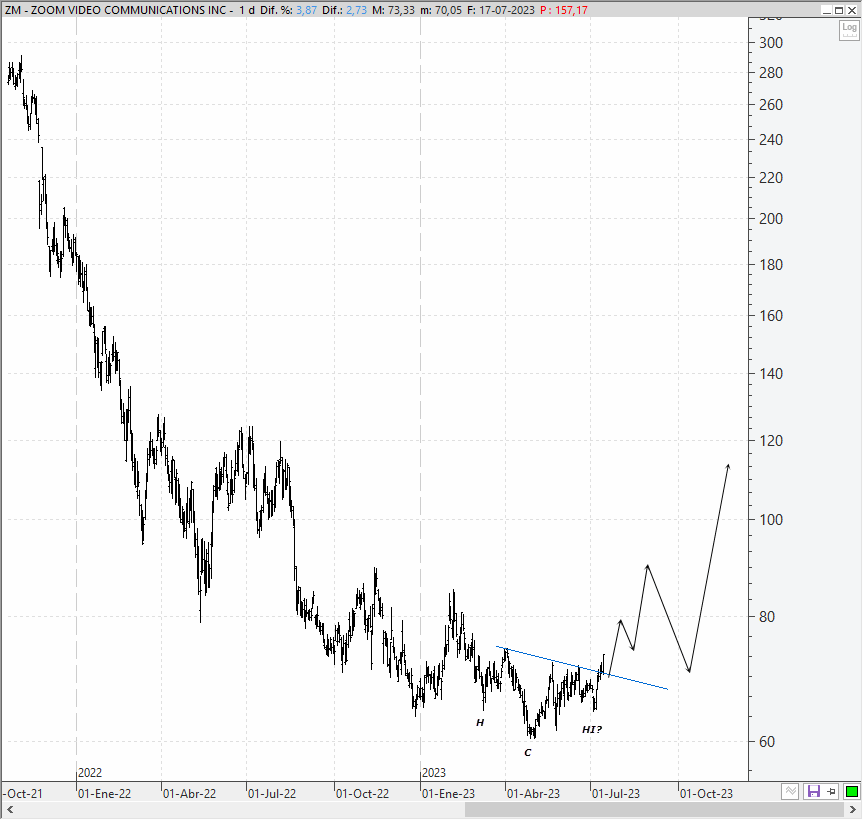Click the purple floppy disk save icon
This screenshot has width=863, height=820.
pos(813,792)
